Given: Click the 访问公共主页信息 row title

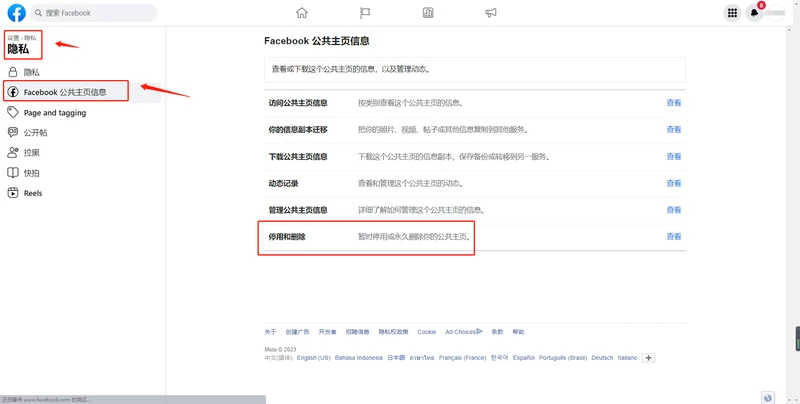Looking at the screenshot, I should (x=298, y=103).
